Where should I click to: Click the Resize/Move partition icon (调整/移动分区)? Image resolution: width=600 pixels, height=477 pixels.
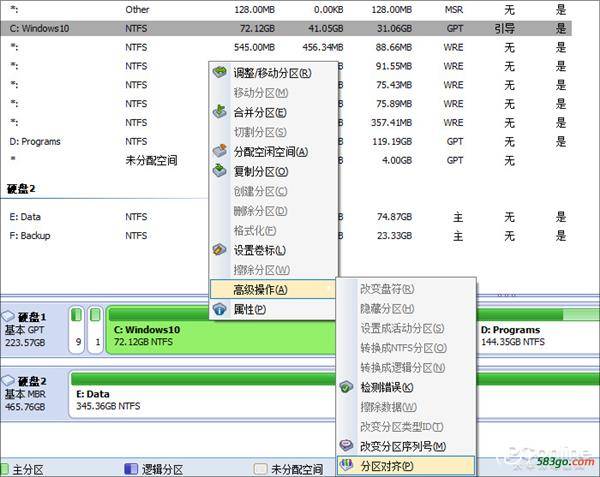click(220, 72)
